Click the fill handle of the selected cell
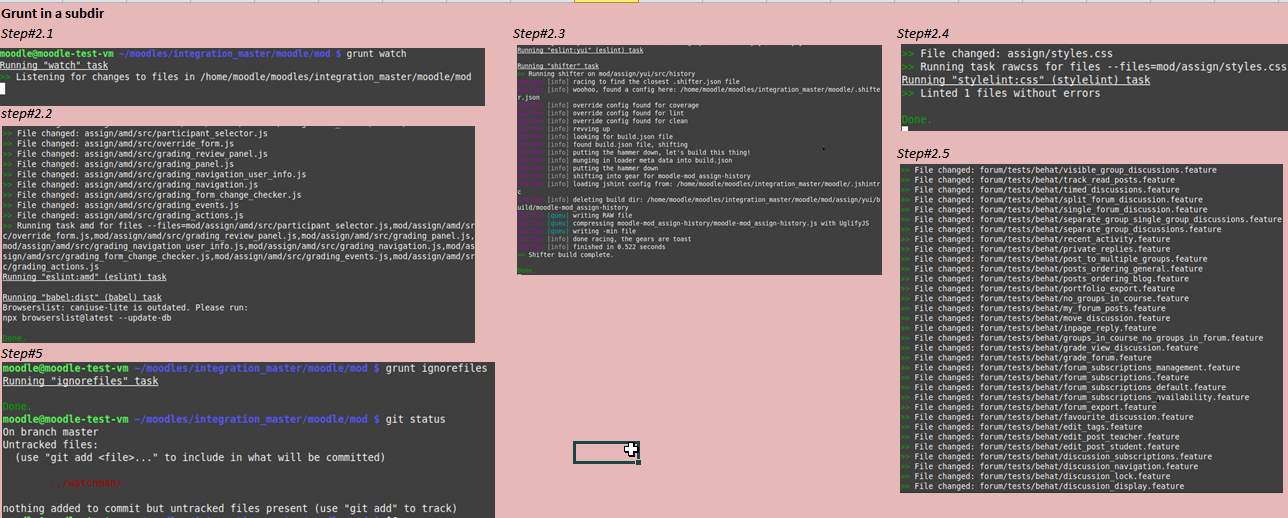The height and width of the screenshot is (518, 1288). coord(637,462)
